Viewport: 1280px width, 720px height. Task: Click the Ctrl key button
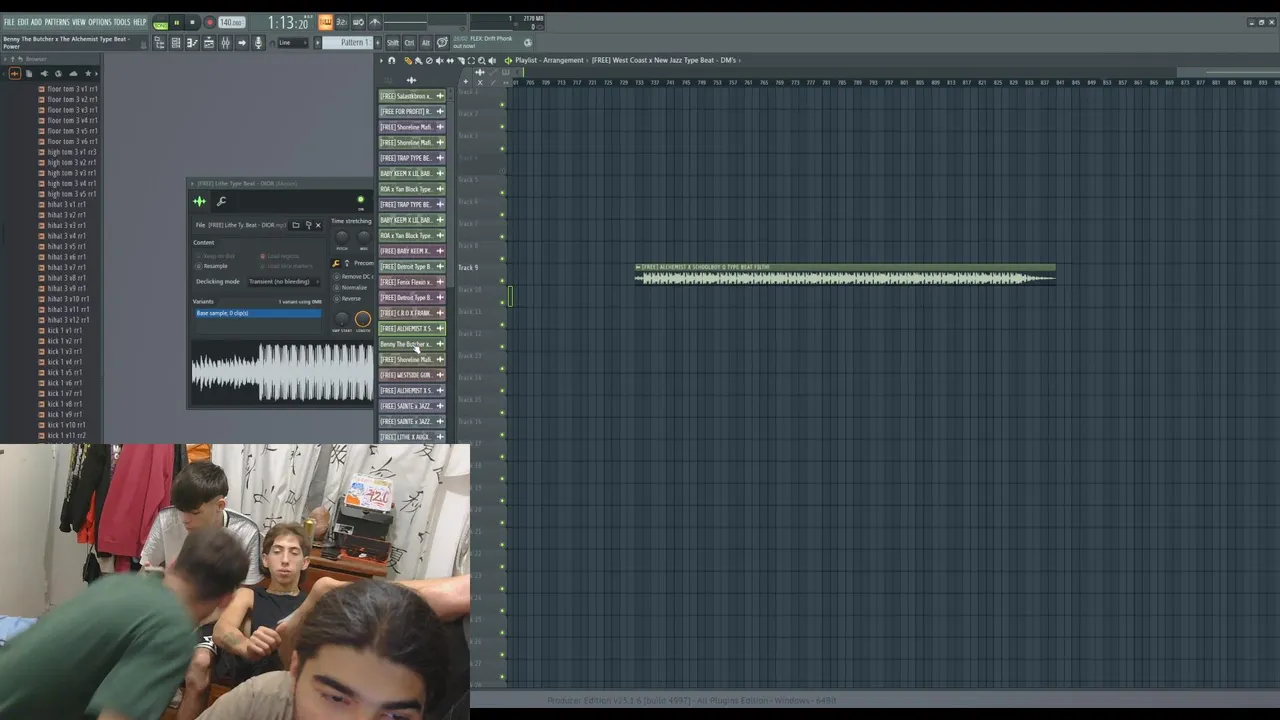[x=409, y=43]
